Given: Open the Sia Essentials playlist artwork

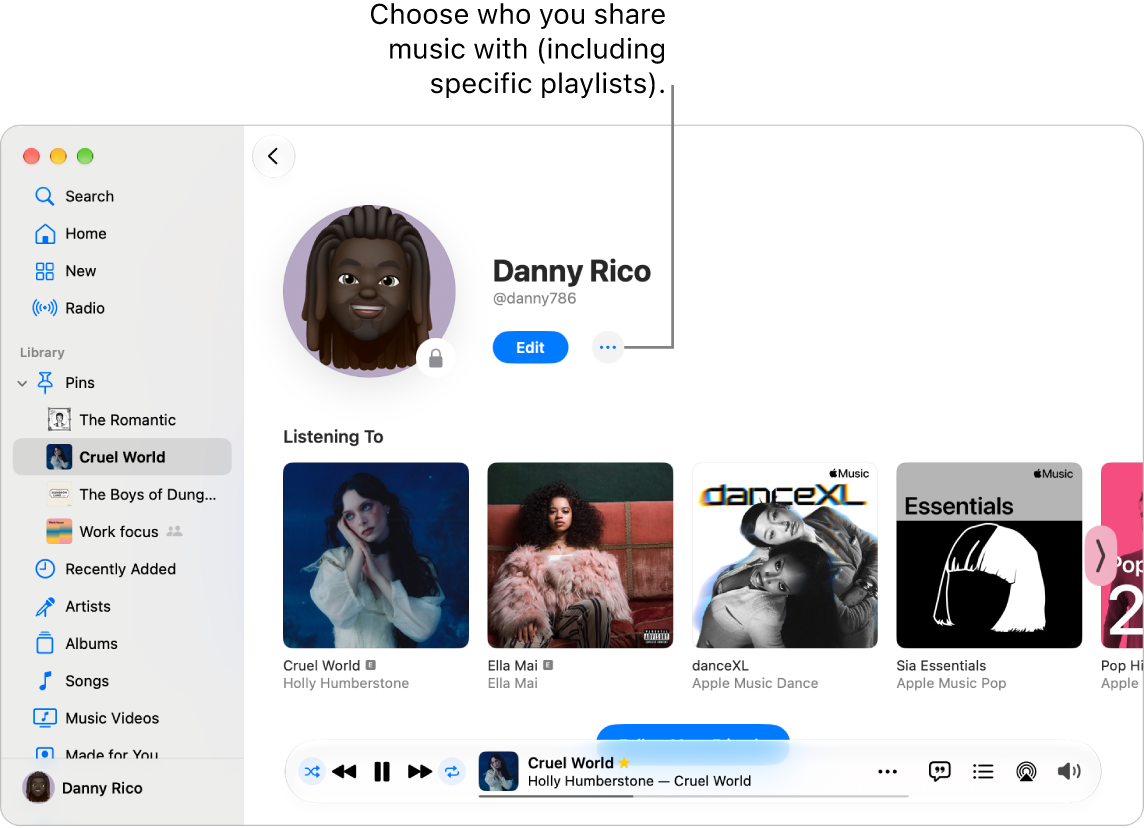Looking at the screenshot, I should (x=989, y=555).
